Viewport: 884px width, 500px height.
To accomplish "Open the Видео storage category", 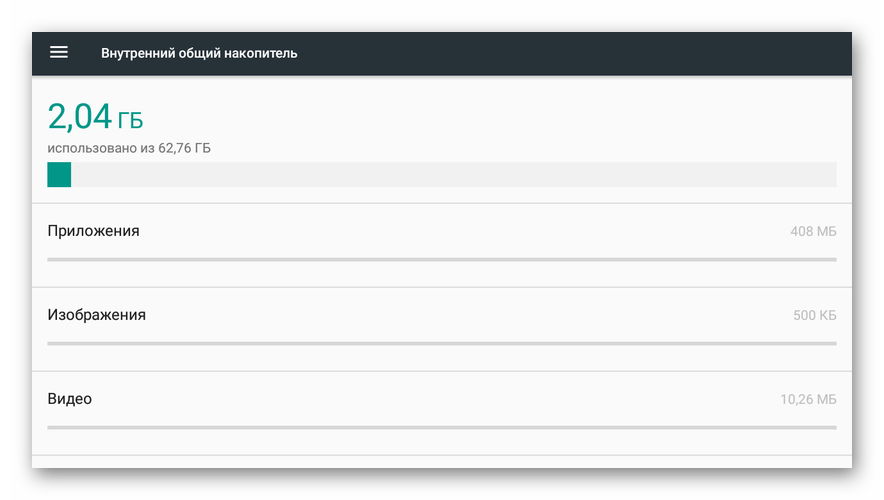I will [x=70, y=399].
